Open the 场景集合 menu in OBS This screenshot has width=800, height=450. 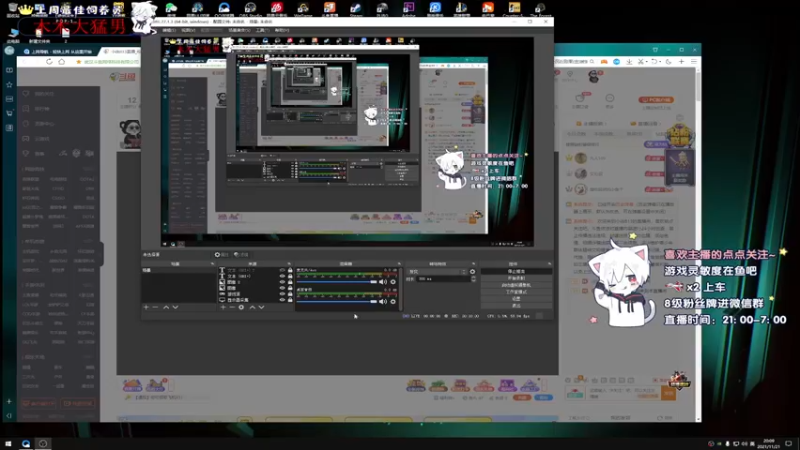pos(239,30)
